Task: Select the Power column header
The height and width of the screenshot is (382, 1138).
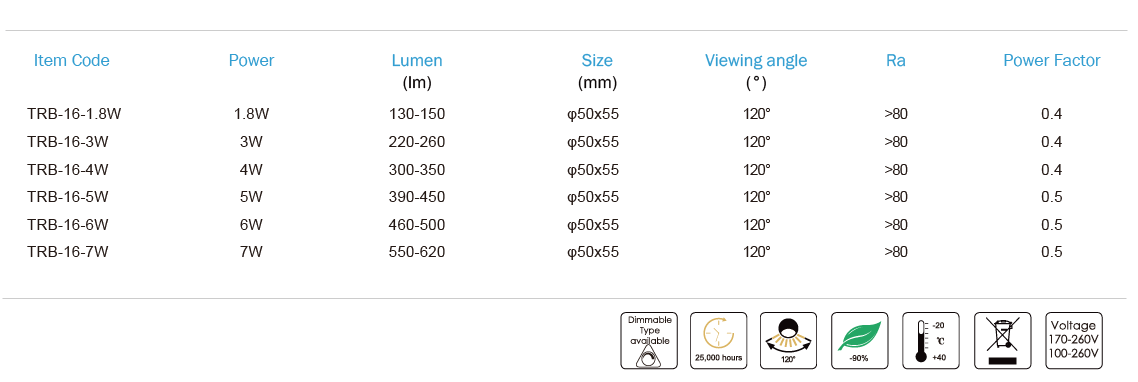Action: (x=252, y=60)
